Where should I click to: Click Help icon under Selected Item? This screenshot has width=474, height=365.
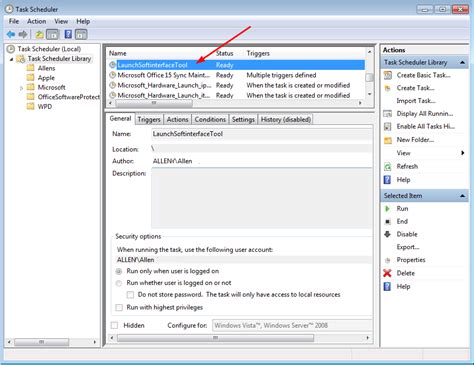coord(387,286)
